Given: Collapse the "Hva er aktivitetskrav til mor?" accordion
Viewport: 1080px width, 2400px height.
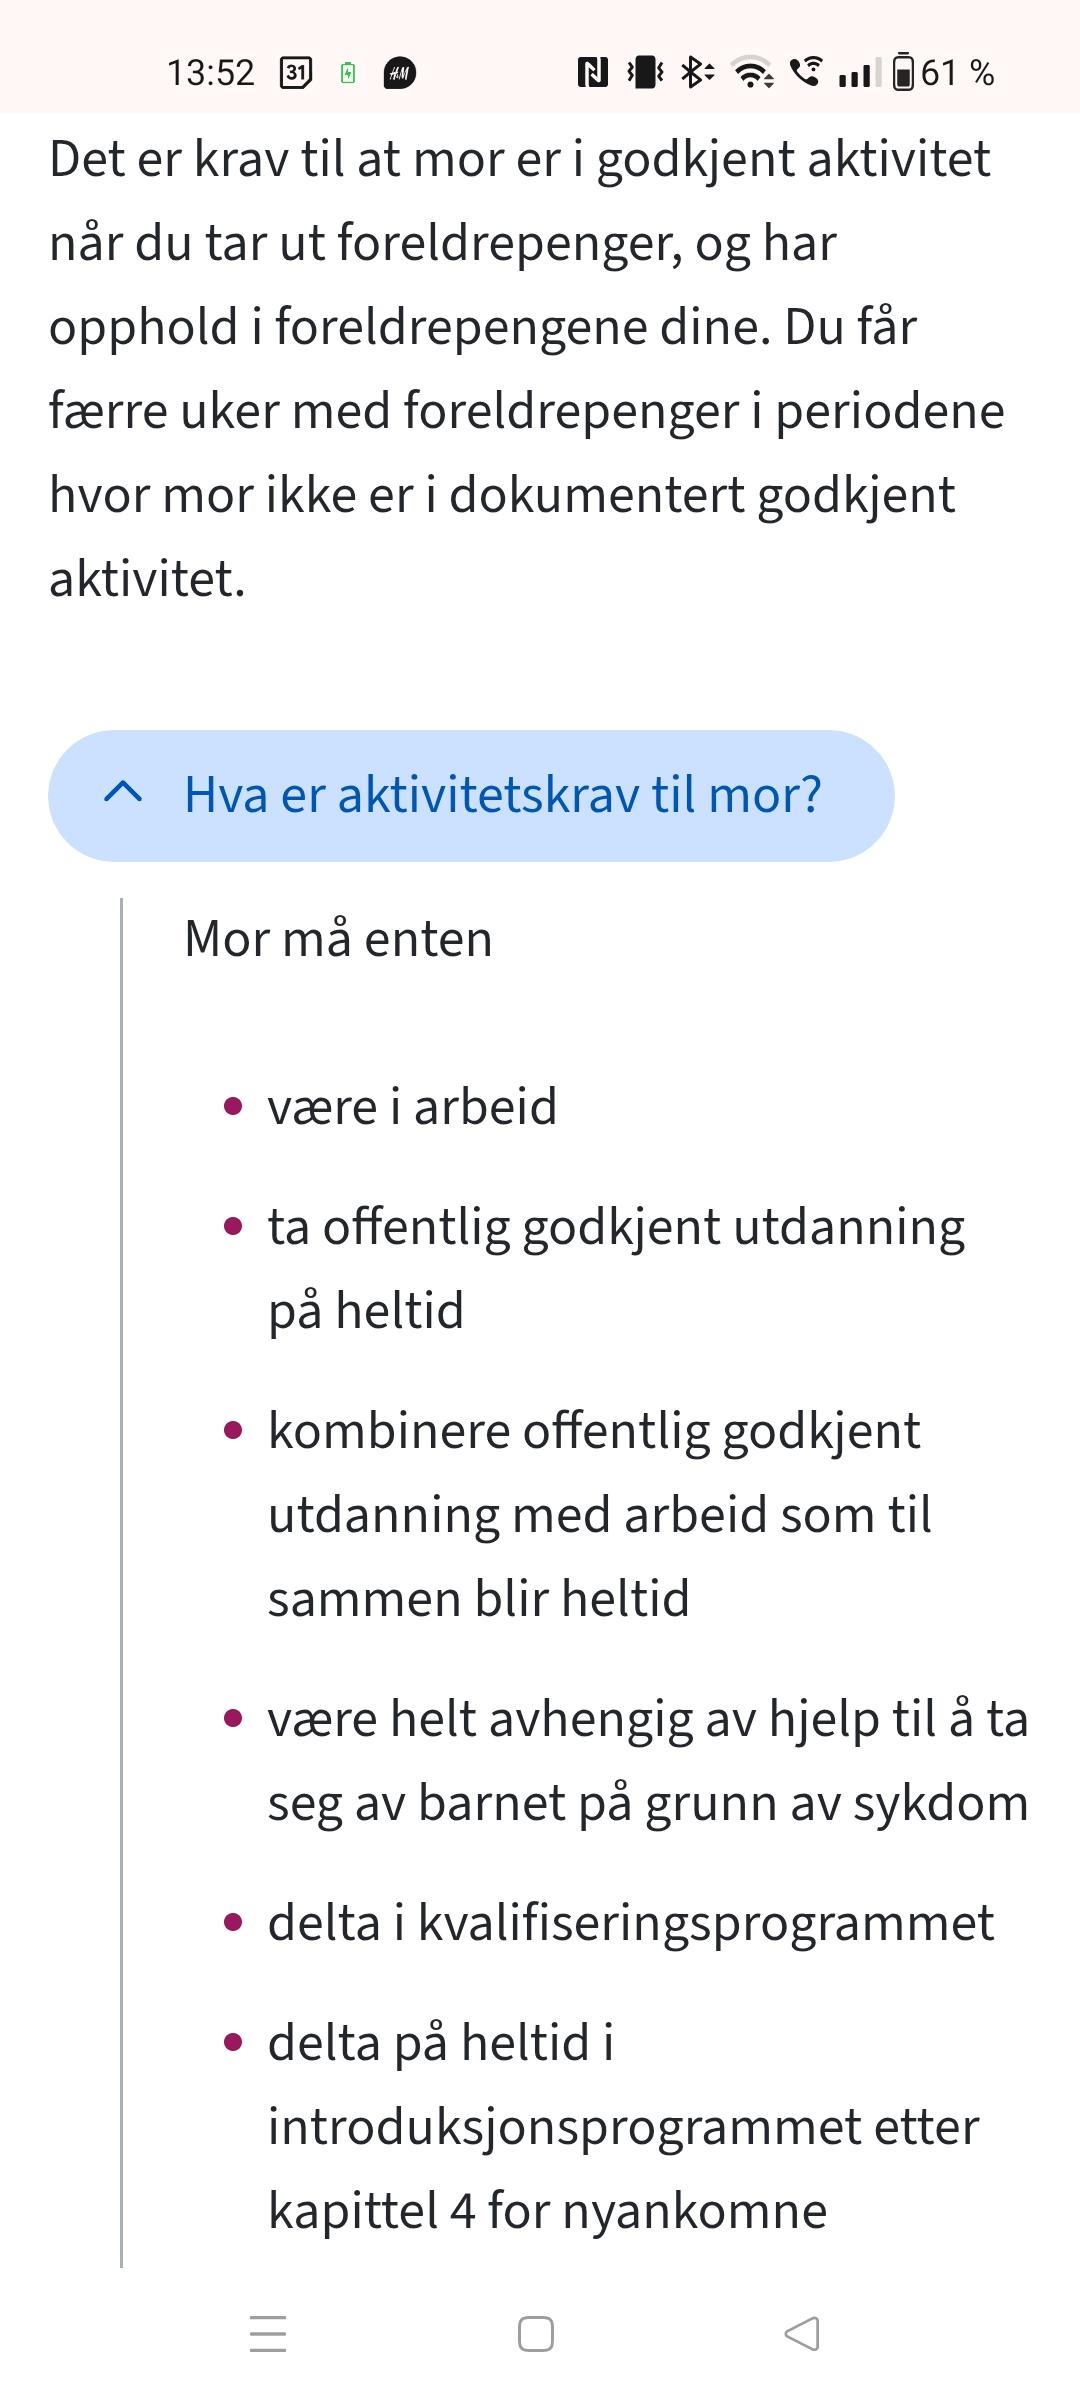Looking at the screenshot, I should pyautogui.click(x=502, y=795).
